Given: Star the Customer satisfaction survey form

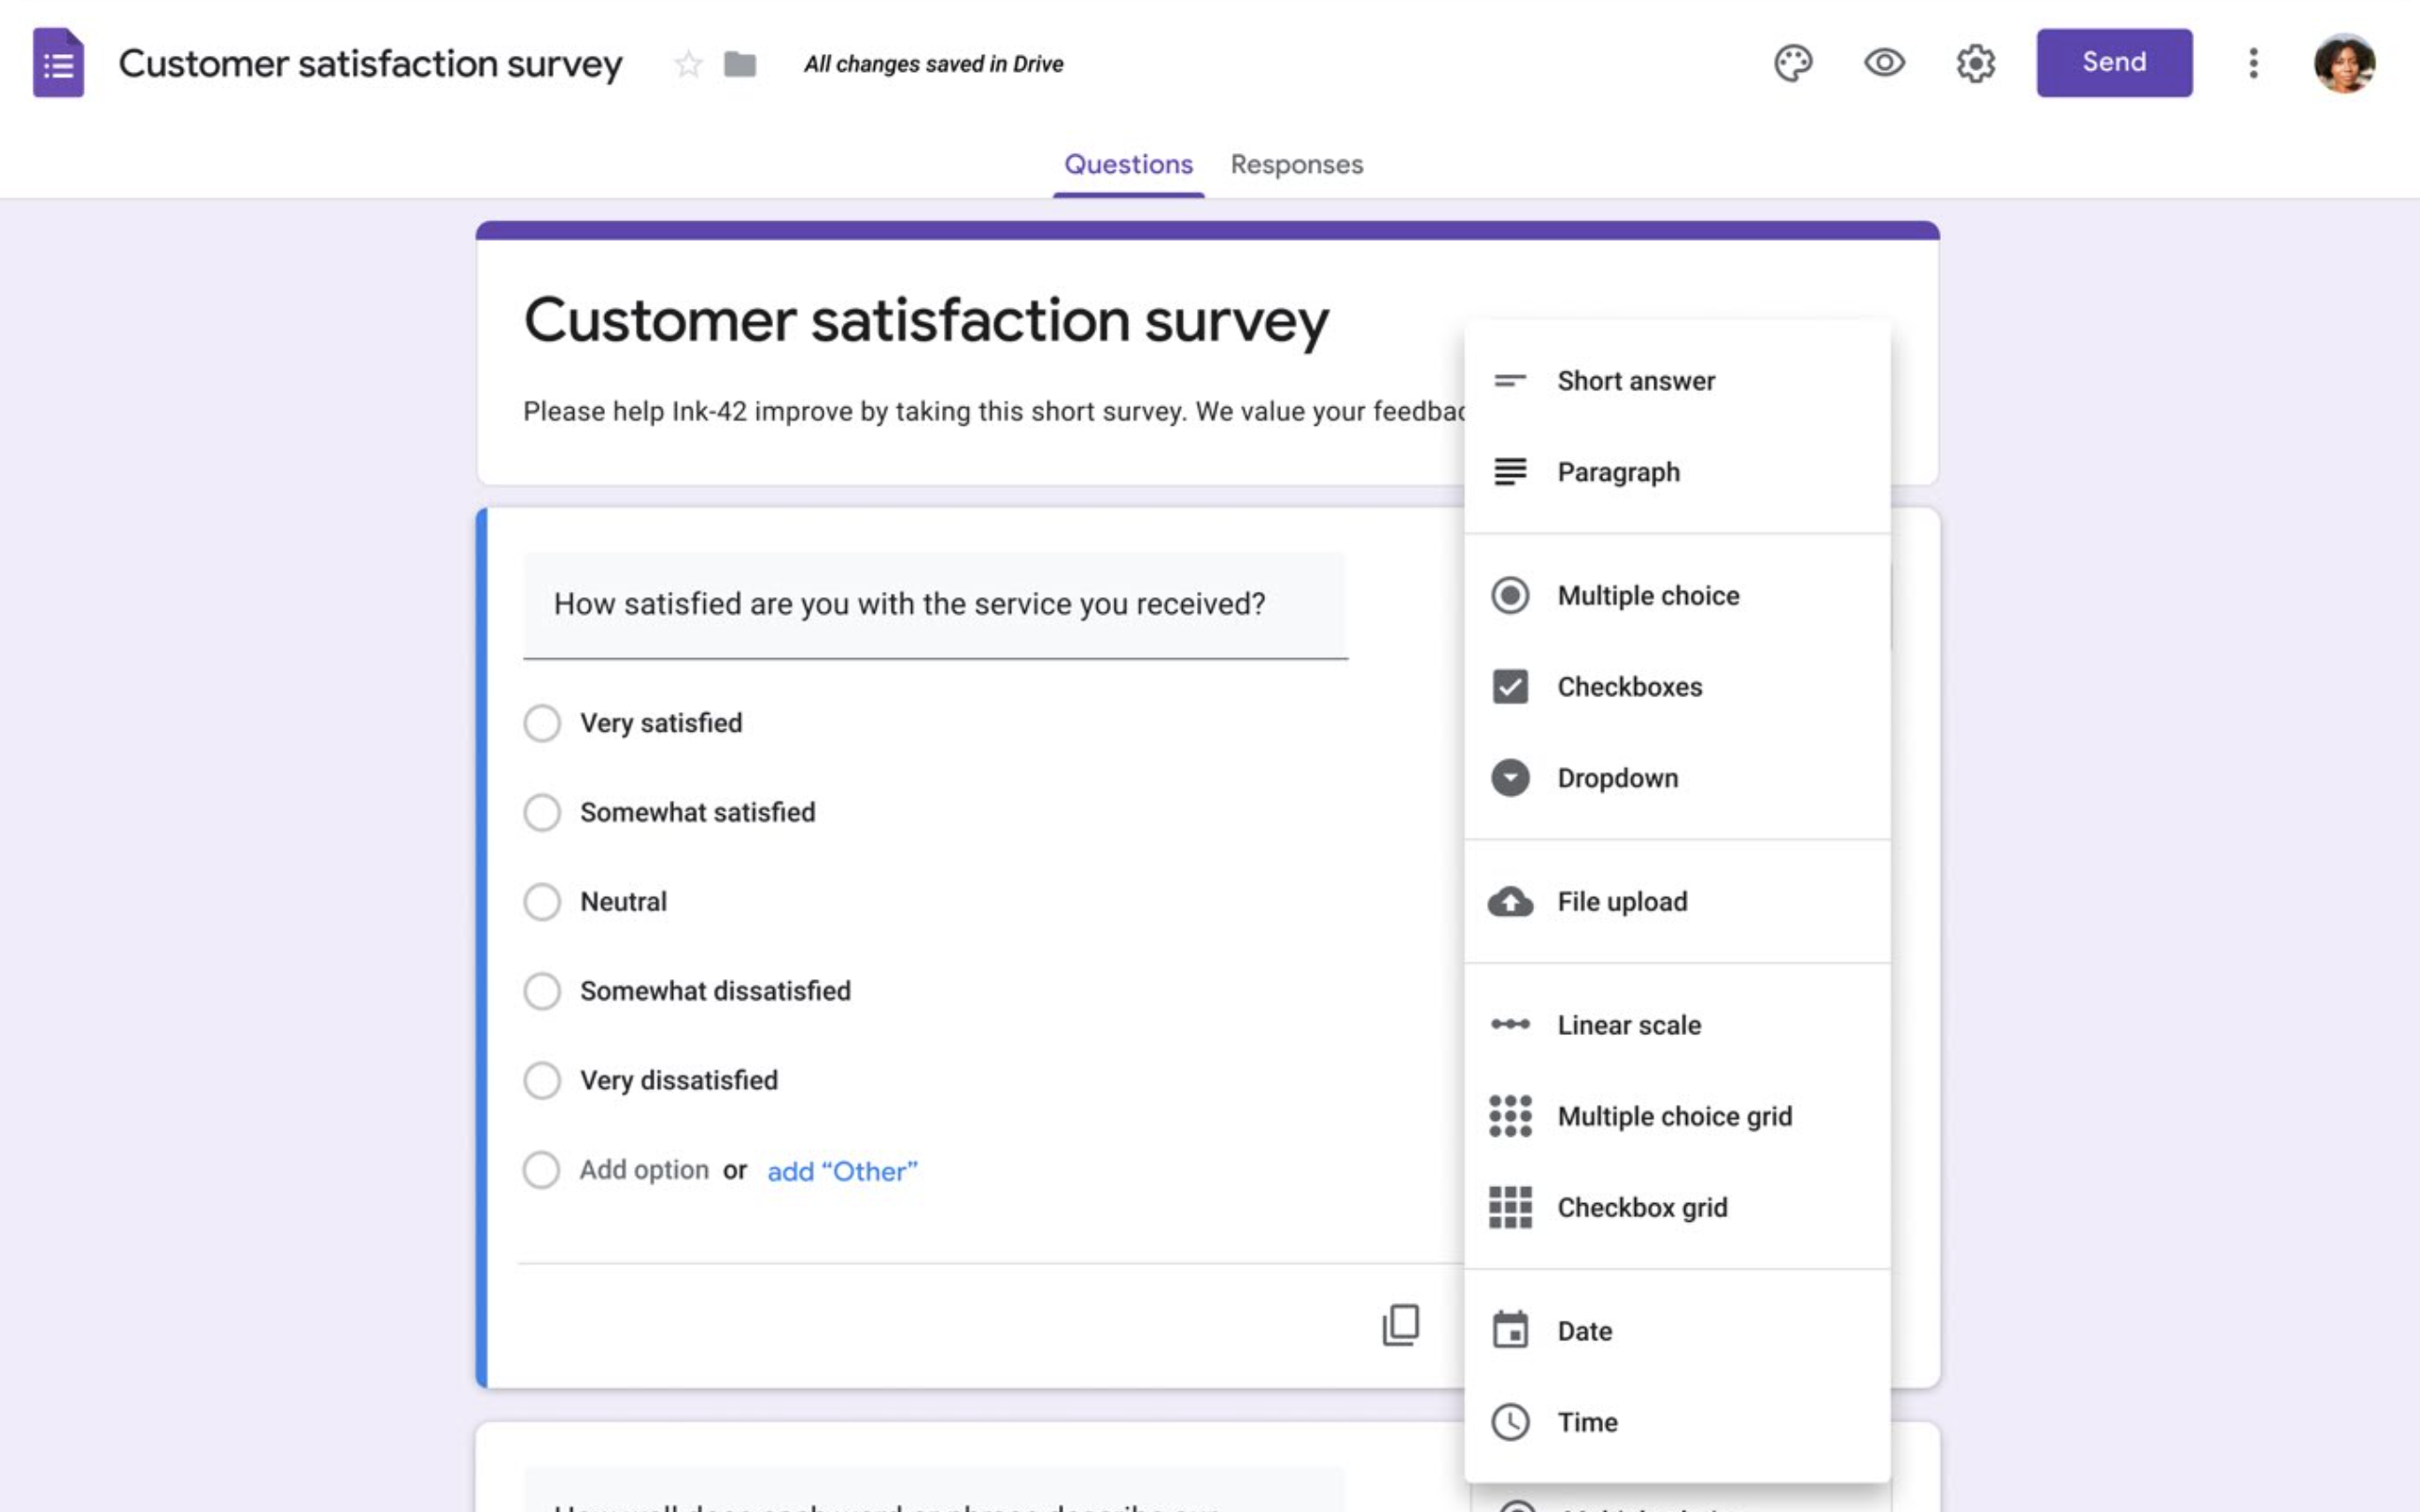Looking at the screenshot, I should click(687, 64).
